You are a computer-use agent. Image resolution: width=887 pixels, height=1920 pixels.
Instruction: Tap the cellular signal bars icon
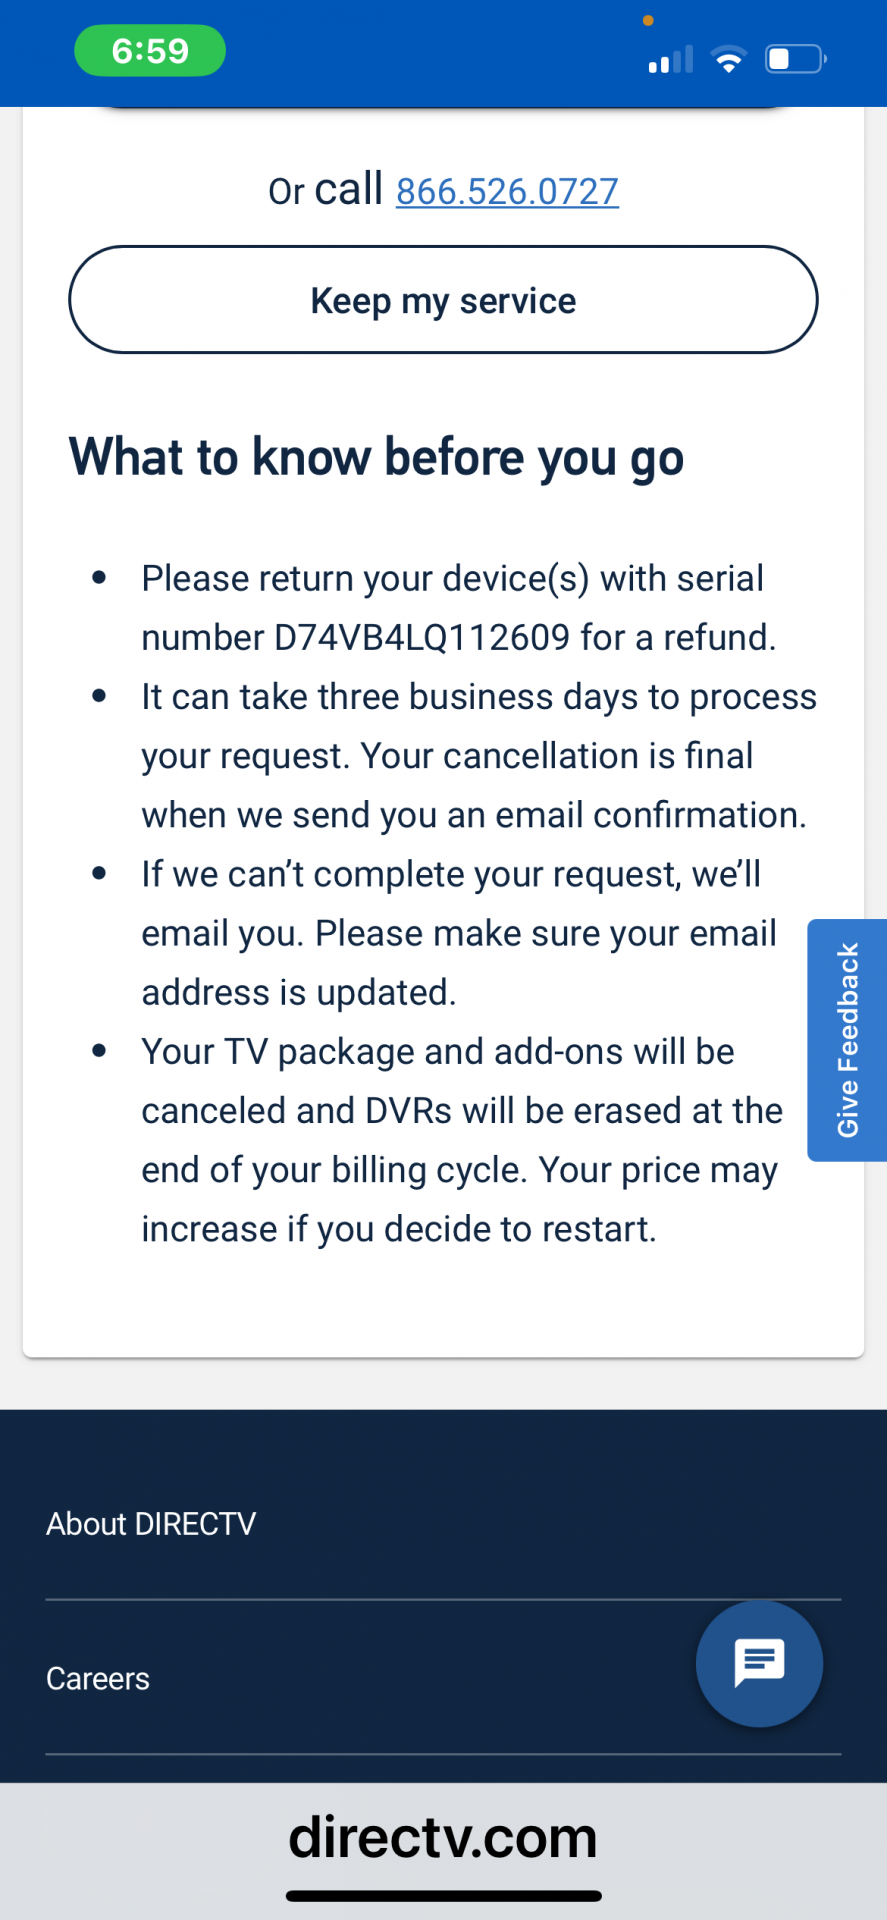(x=670, y=60)
